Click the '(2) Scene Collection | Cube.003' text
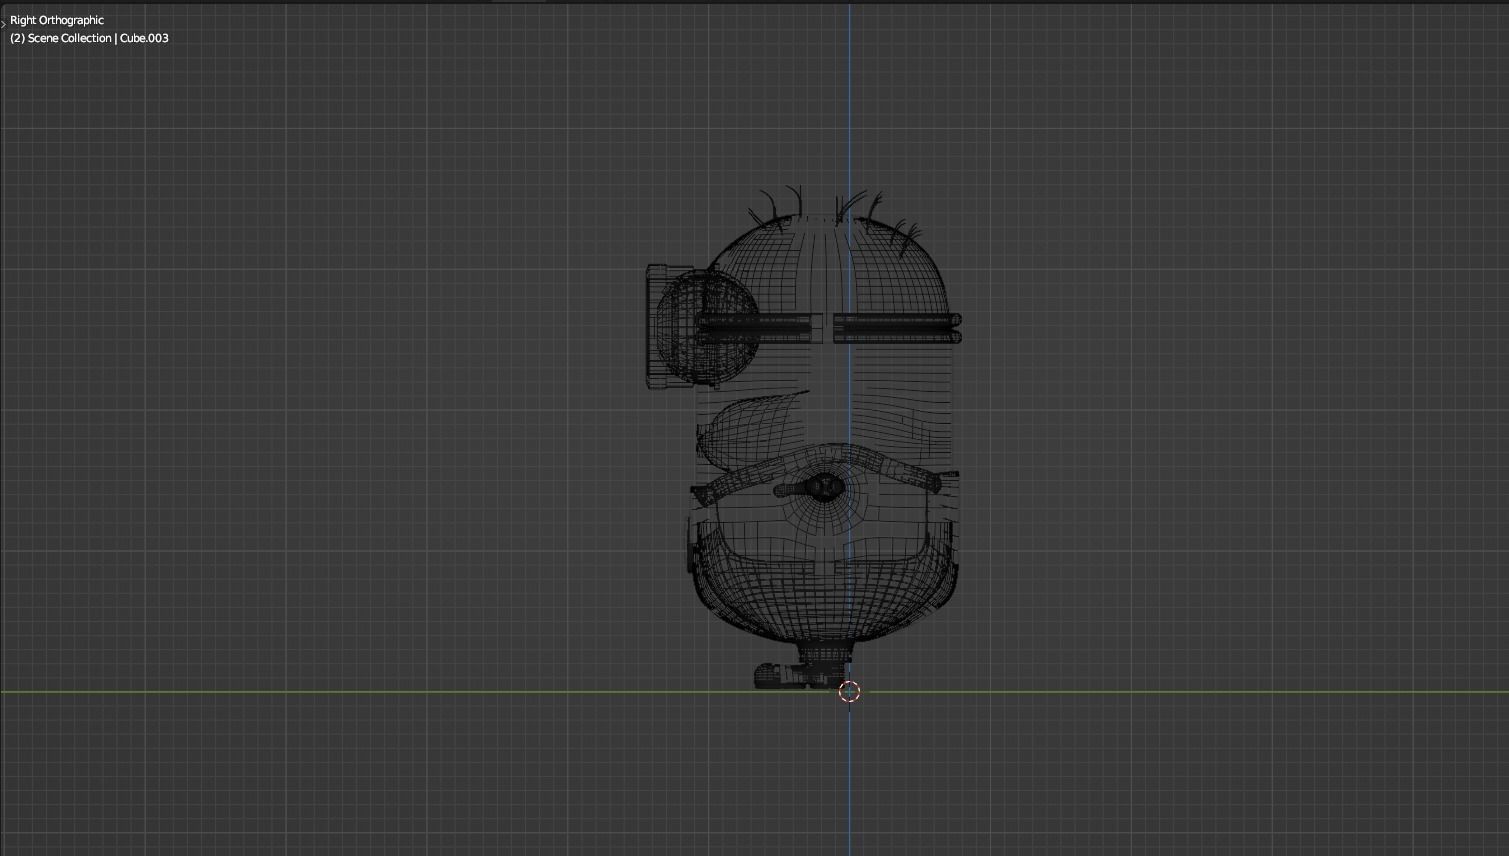This screenshot has width=1509, height=856. [89, 38]
